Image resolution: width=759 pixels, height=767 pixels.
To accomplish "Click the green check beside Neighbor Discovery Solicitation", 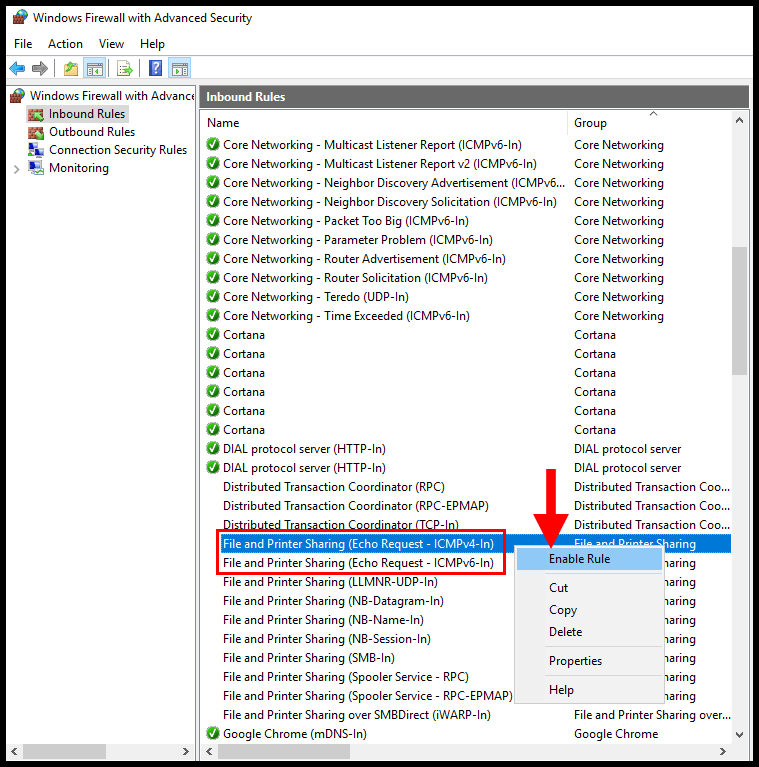I will pos(213,201).
